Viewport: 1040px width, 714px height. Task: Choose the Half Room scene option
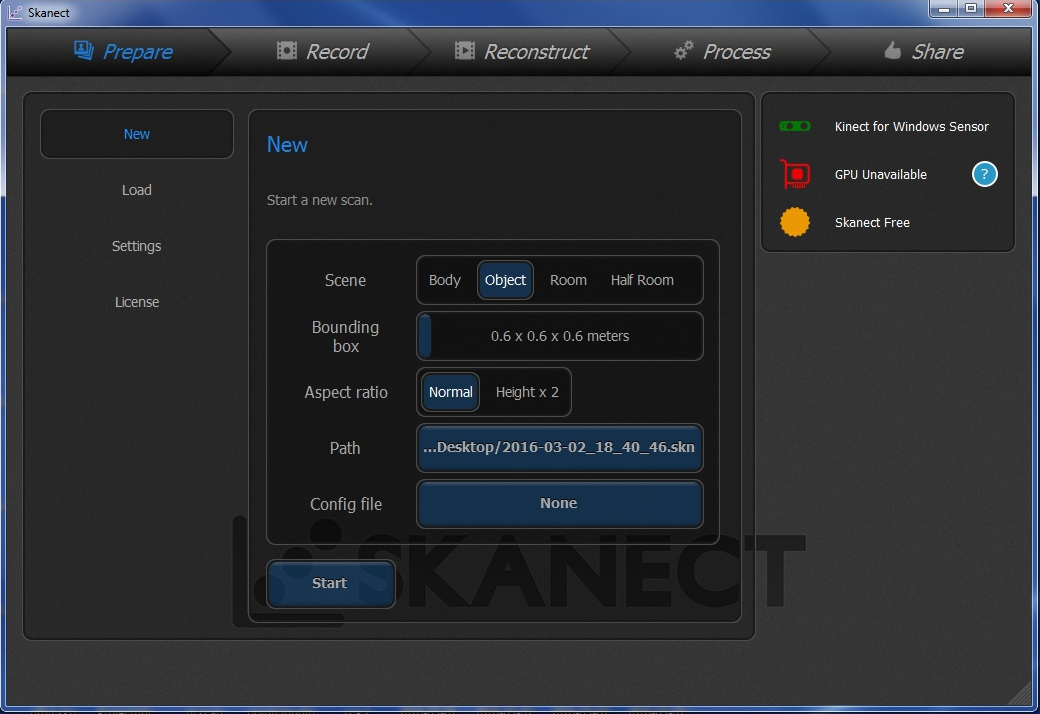[642, 280]
